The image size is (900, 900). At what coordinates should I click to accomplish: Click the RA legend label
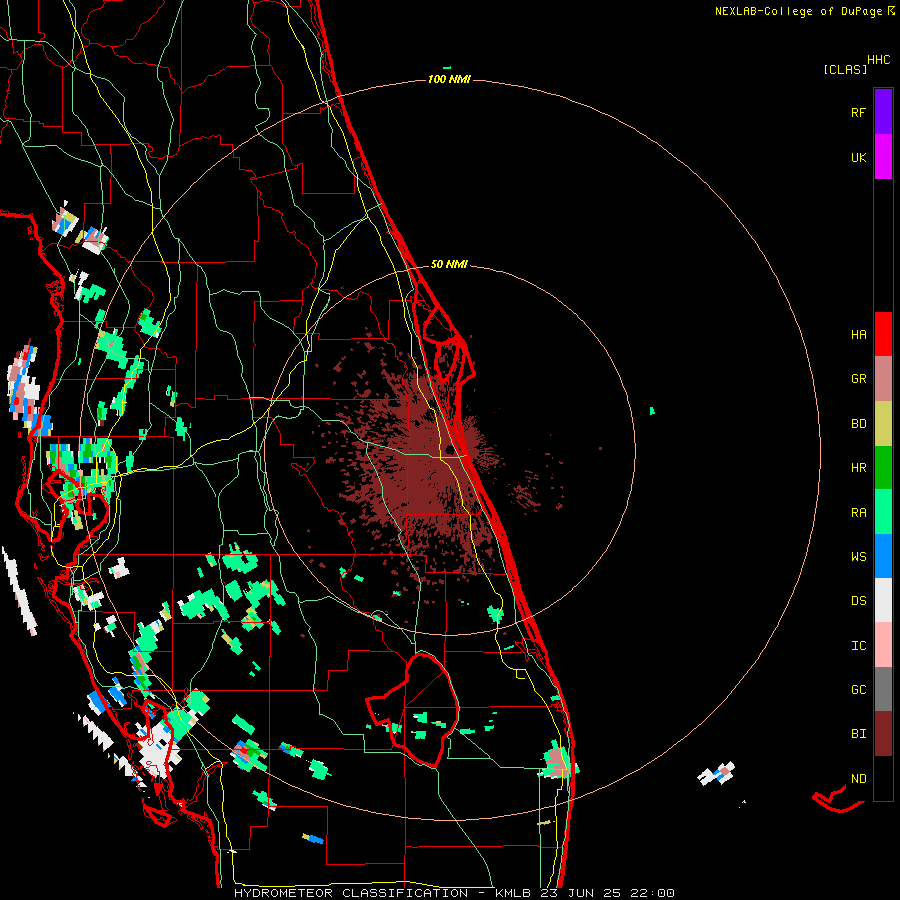tap(858, 513)
